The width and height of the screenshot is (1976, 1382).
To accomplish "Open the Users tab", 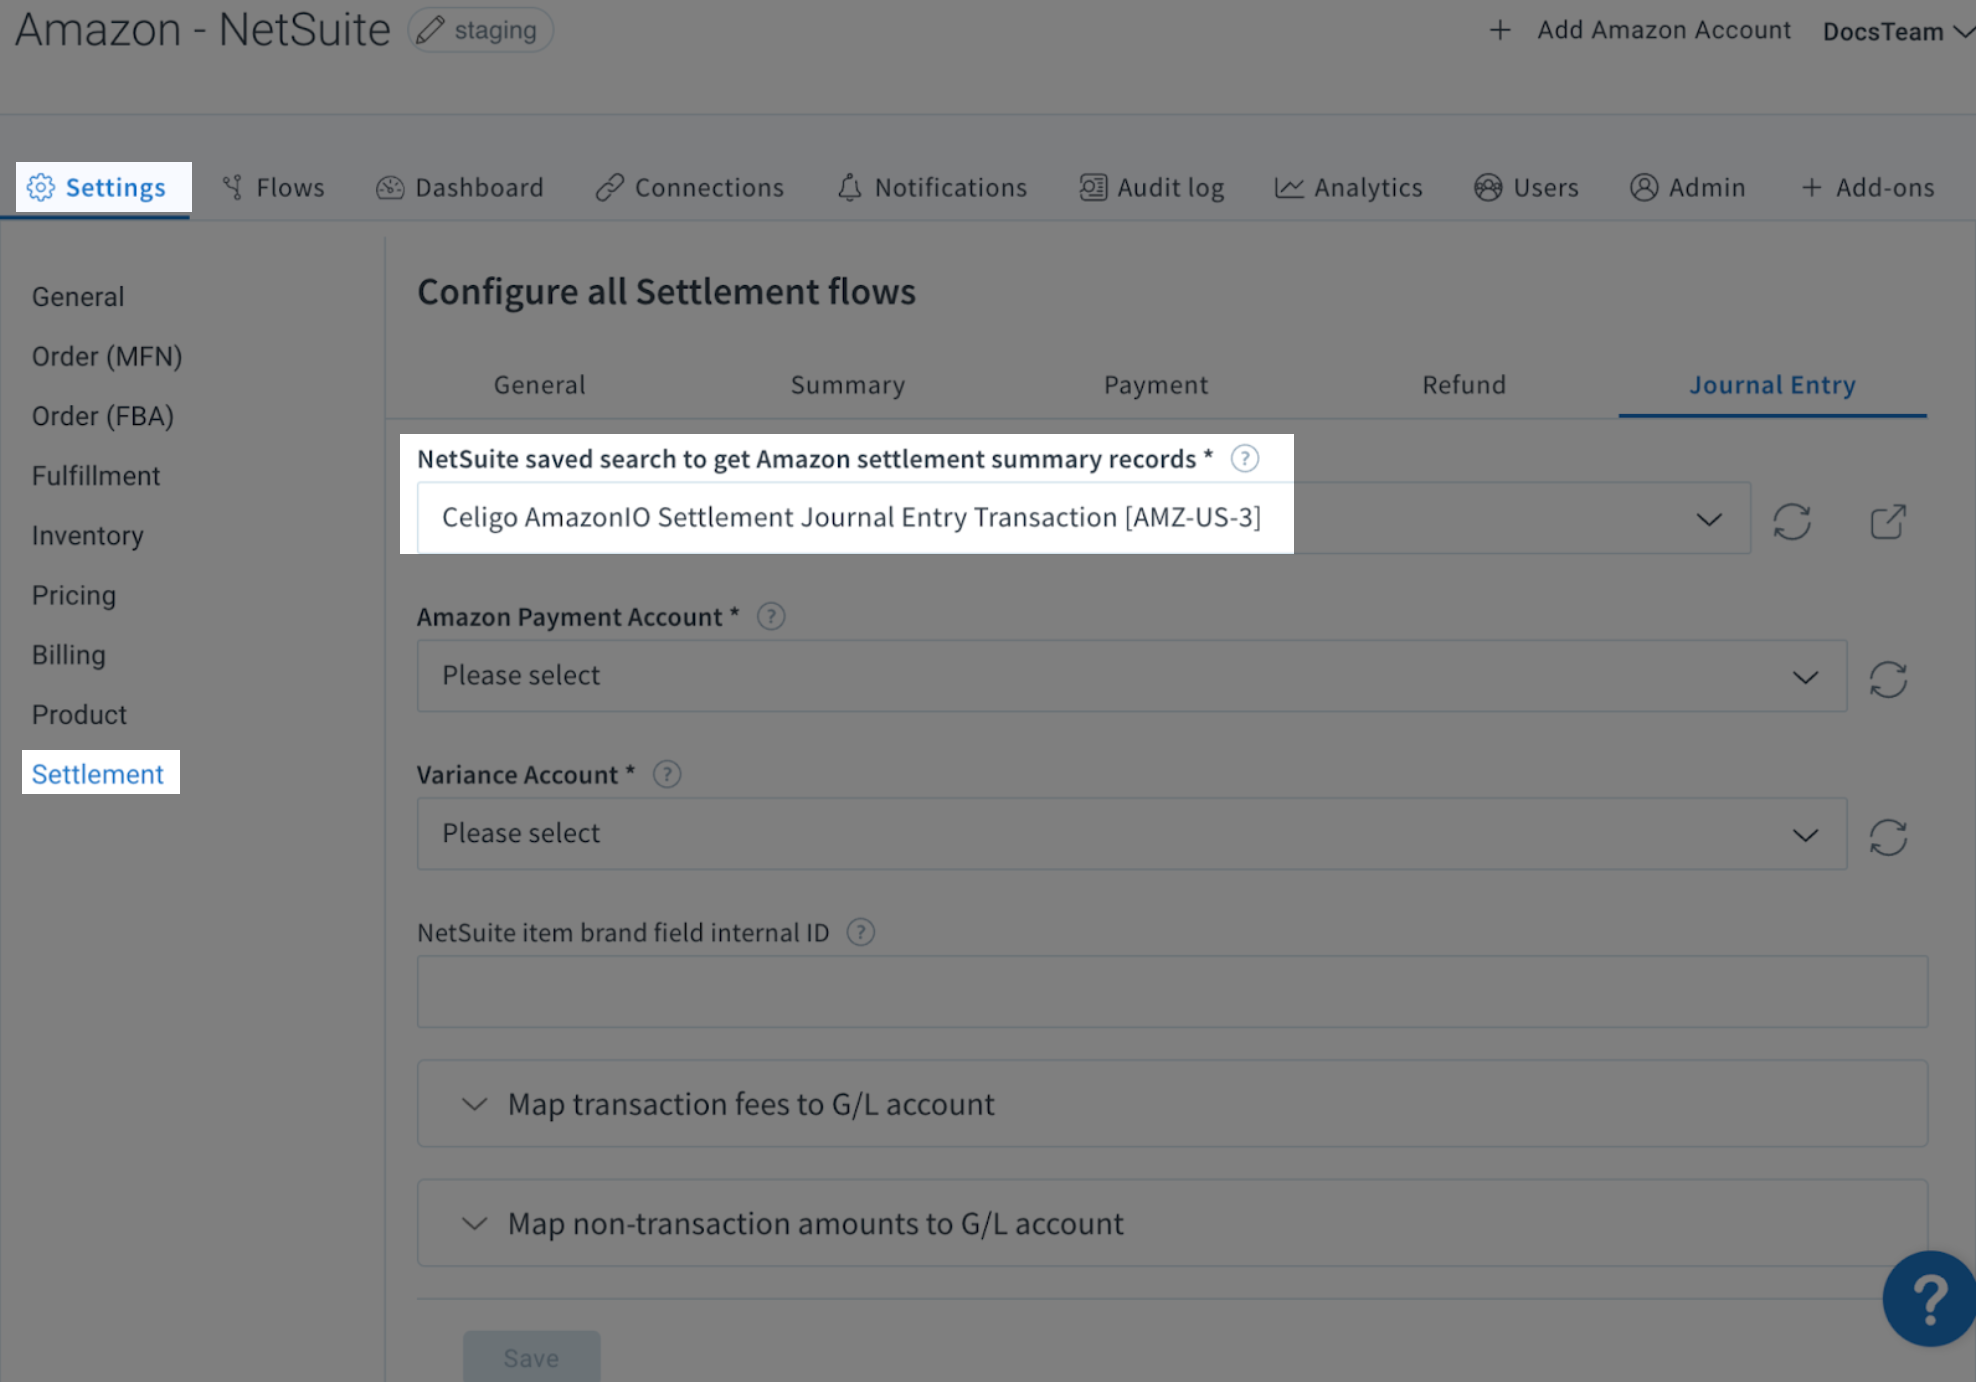I will pyautogui.click(x=1527, y=187).
